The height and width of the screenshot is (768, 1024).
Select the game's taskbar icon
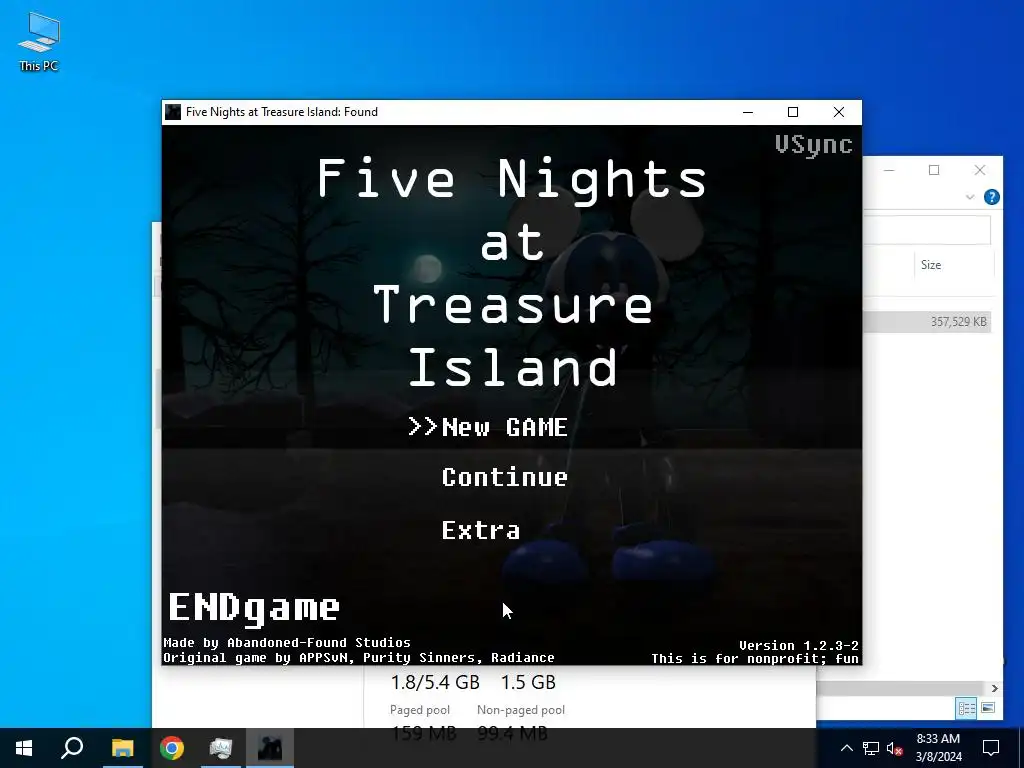tap(270, 748)
